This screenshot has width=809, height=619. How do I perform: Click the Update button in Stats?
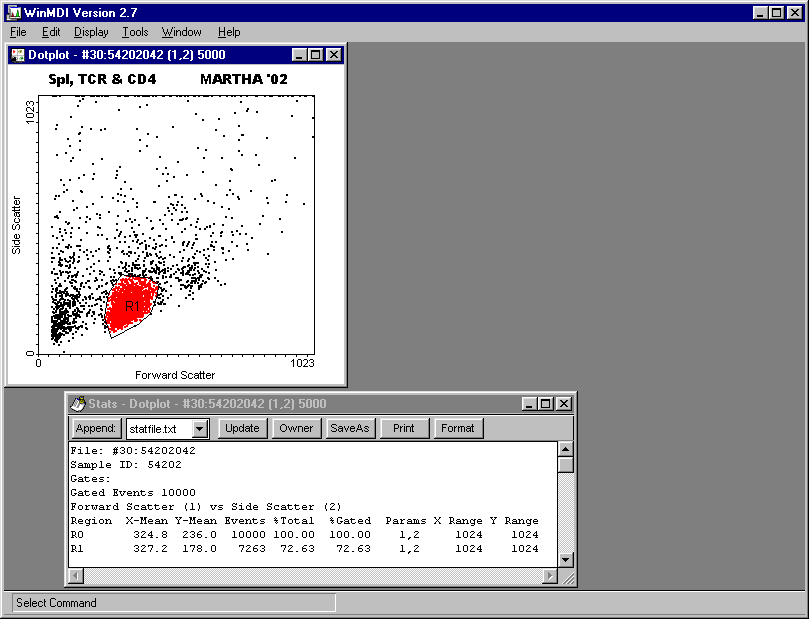[241, 428]
